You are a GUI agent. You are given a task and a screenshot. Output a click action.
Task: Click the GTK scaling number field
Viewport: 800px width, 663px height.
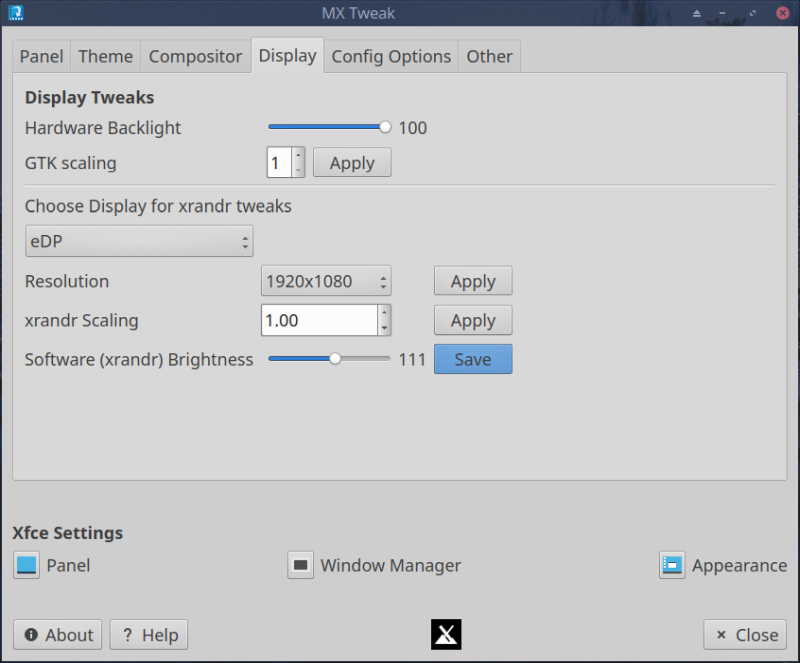280,163
